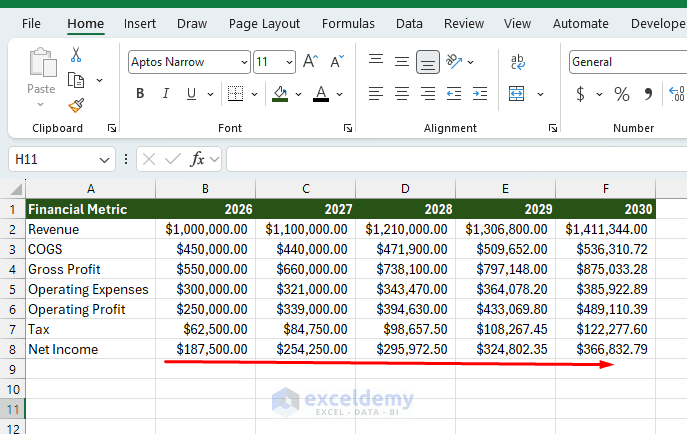This screenshot has height=434, width=687.
Task: Open Clipboard group dialog launcher
Action: click(x=112, y=128)
